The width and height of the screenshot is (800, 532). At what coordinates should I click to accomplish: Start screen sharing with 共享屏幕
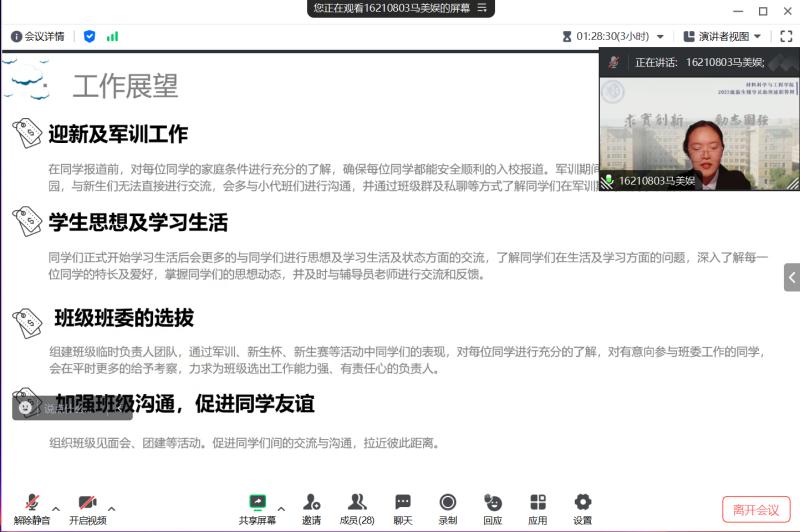click(257, 508)
